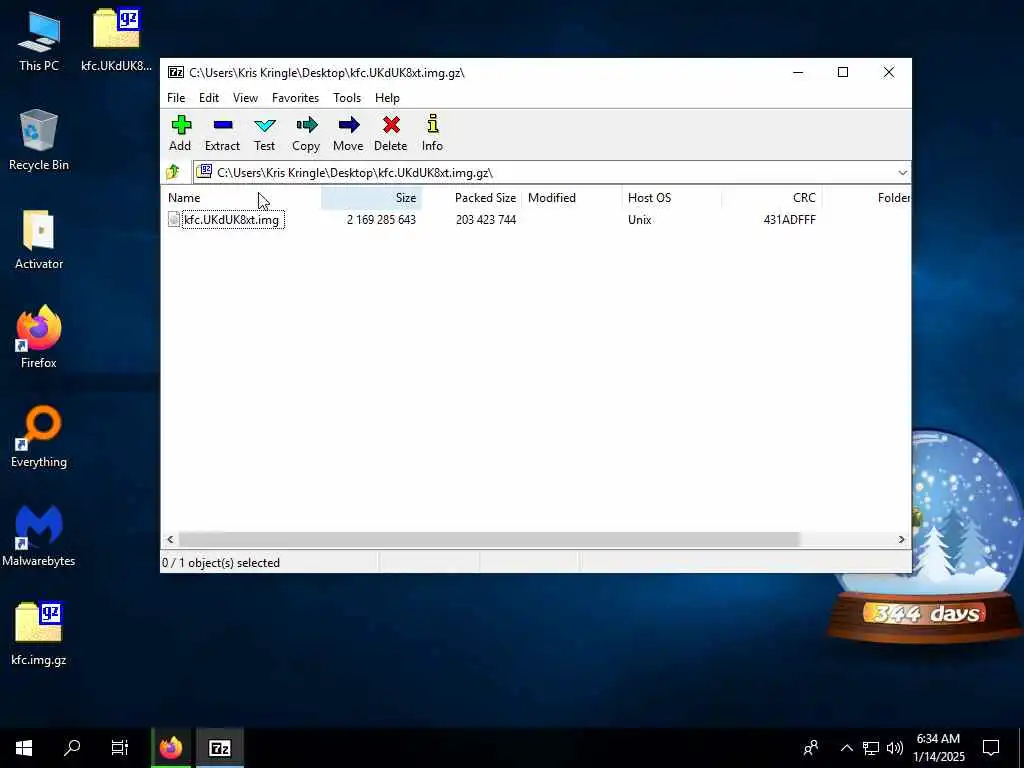Open the notification center icon
The width and height of the screenshot is (1024, 768).
pos(991,748)
